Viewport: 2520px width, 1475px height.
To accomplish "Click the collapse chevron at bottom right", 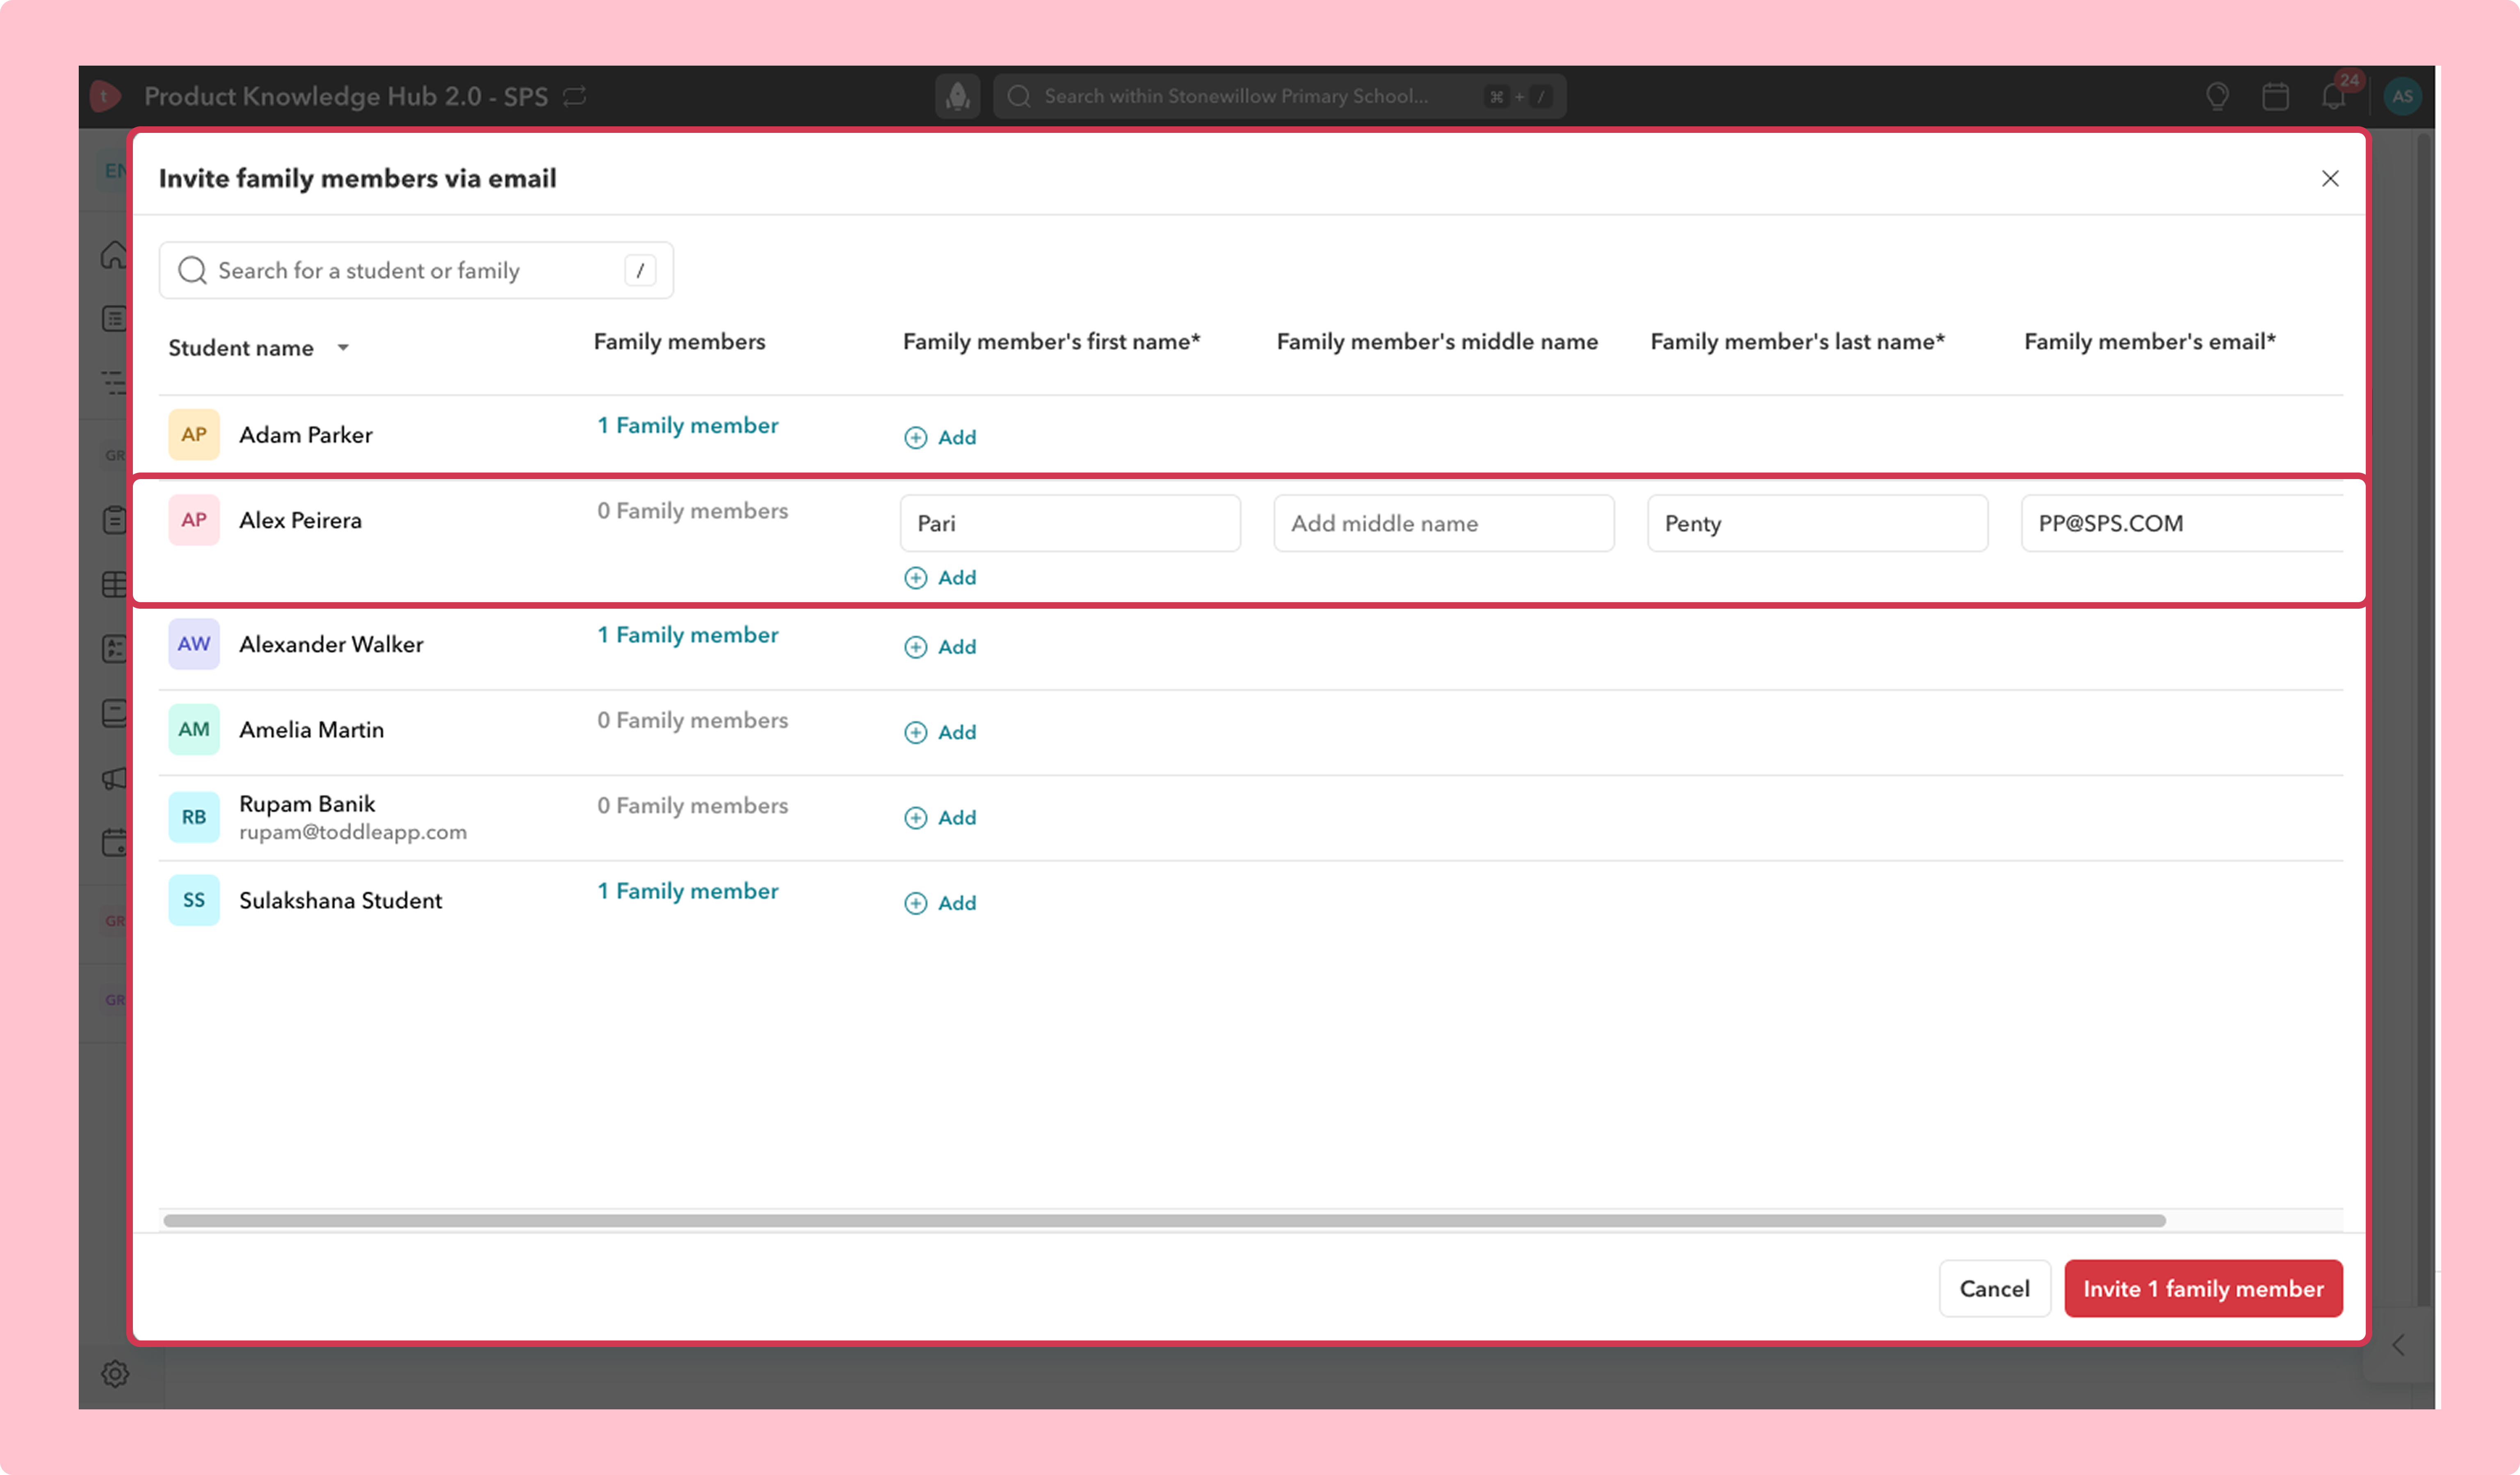I will point(2398,1345).
